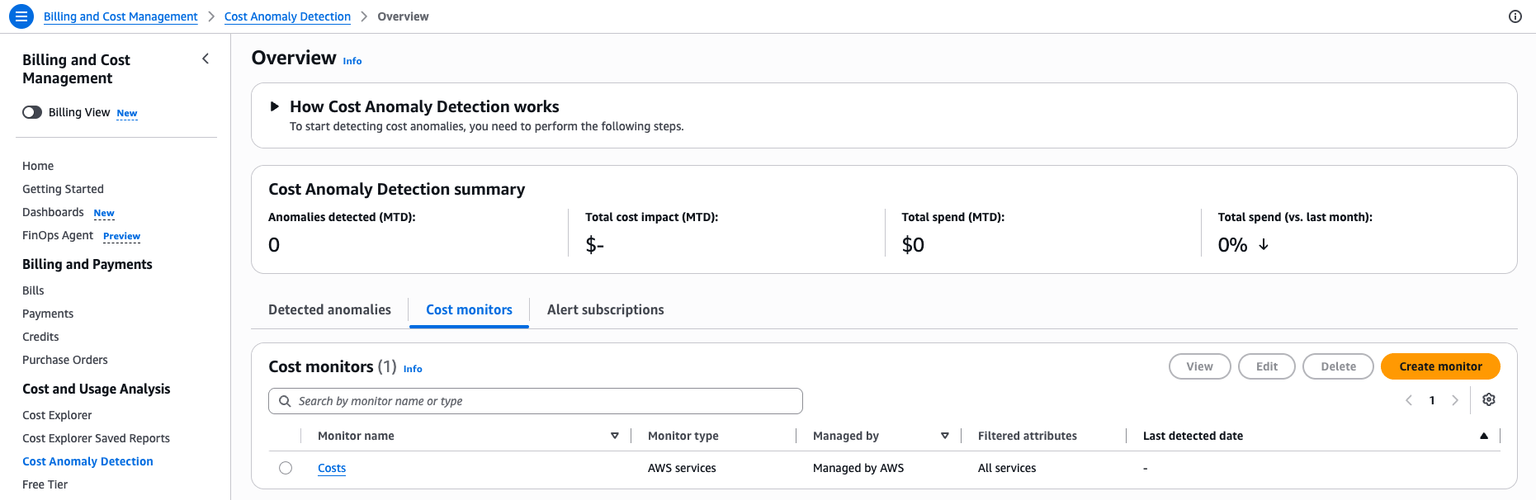
Task: Open Purchase Orders in sidebar
Action: click(65, 359)
